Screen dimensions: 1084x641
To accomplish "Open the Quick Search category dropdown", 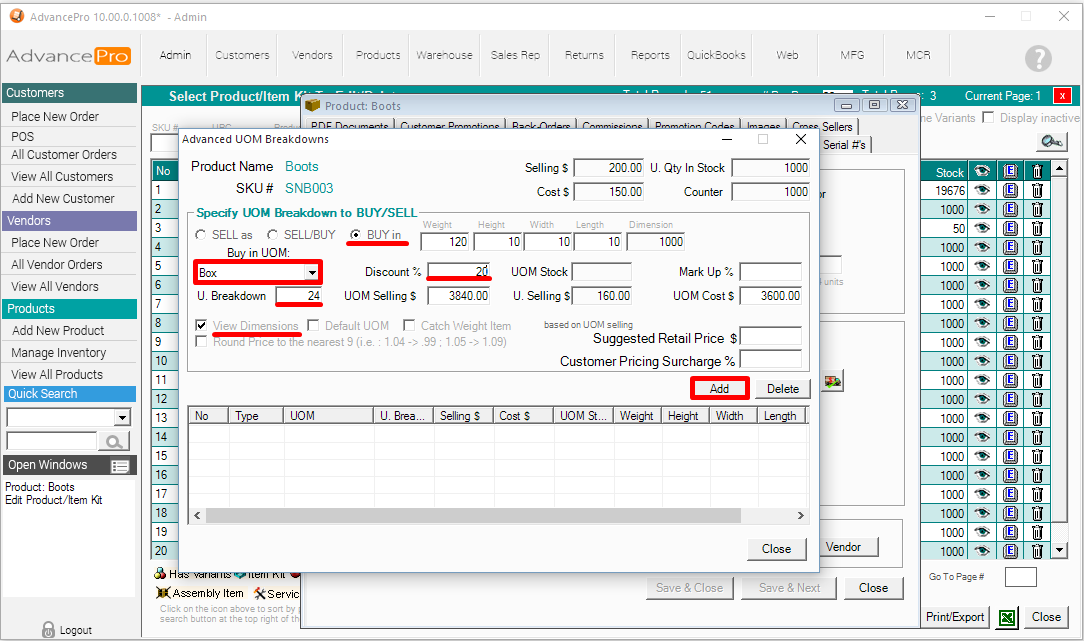I will point(123,417).
